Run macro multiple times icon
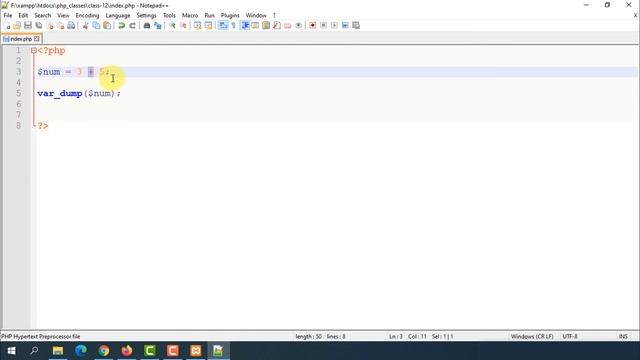This screenshot has width=640, height=360. pyautogui.click(x=345, y=25)
